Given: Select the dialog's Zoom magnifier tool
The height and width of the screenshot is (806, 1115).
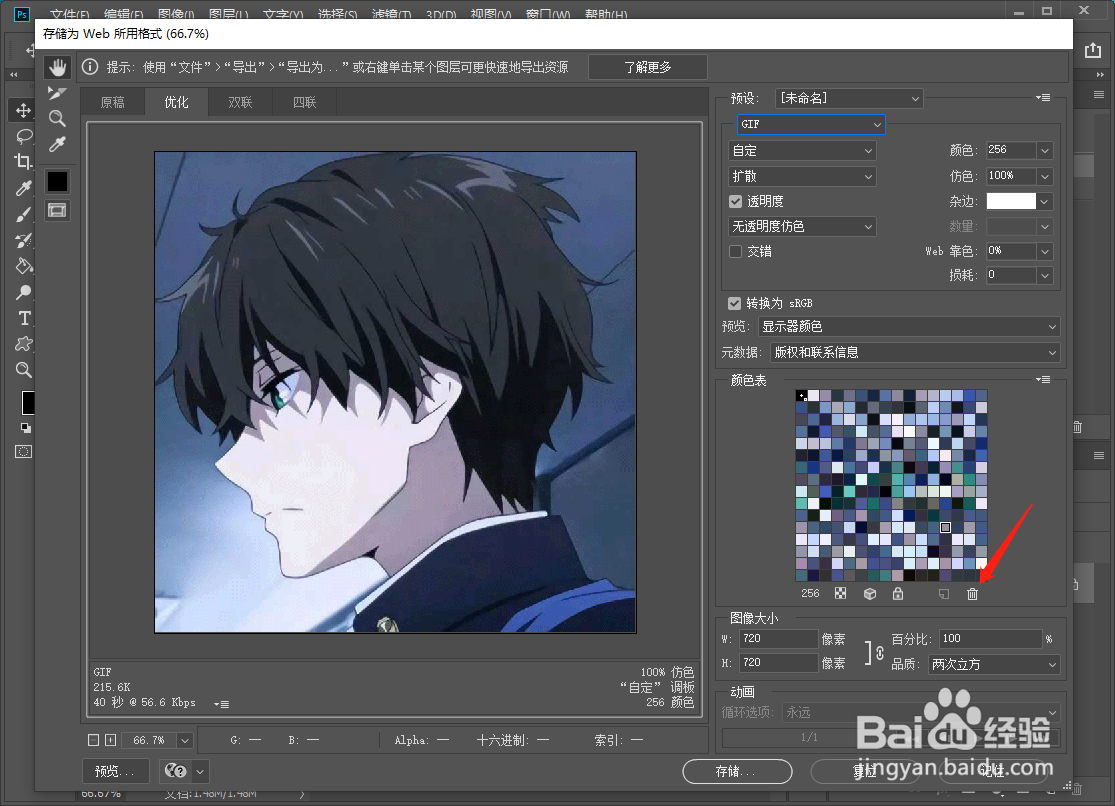Looking at the screenshot, I should click(57, 118).
